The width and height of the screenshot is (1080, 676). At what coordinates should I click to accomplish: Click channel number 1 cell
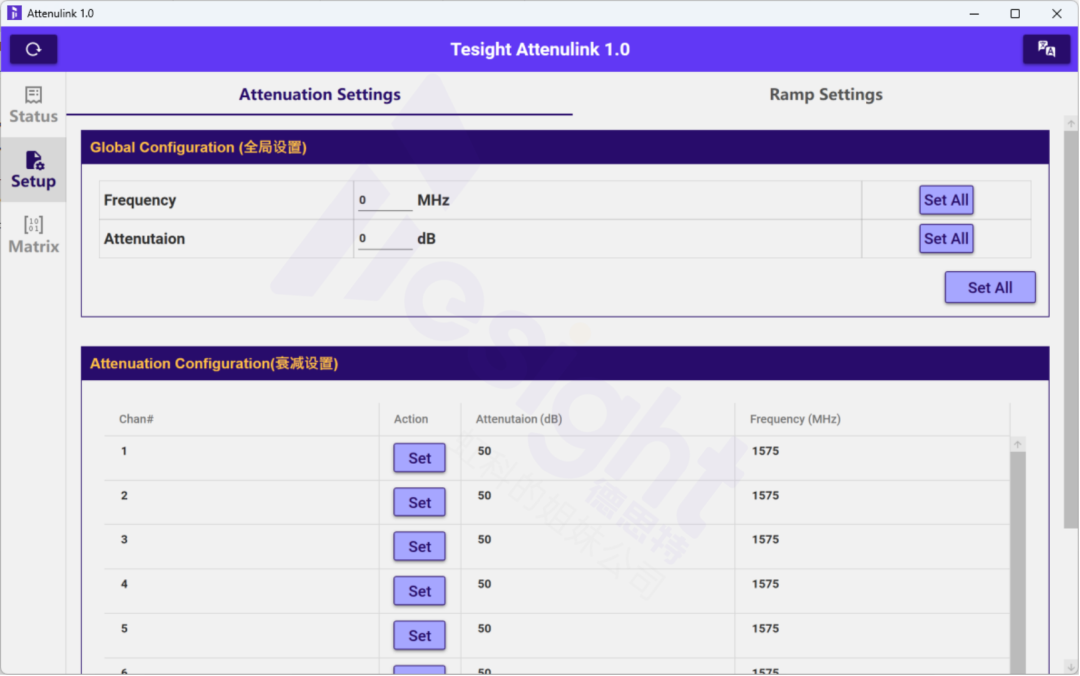coord(124,451)
